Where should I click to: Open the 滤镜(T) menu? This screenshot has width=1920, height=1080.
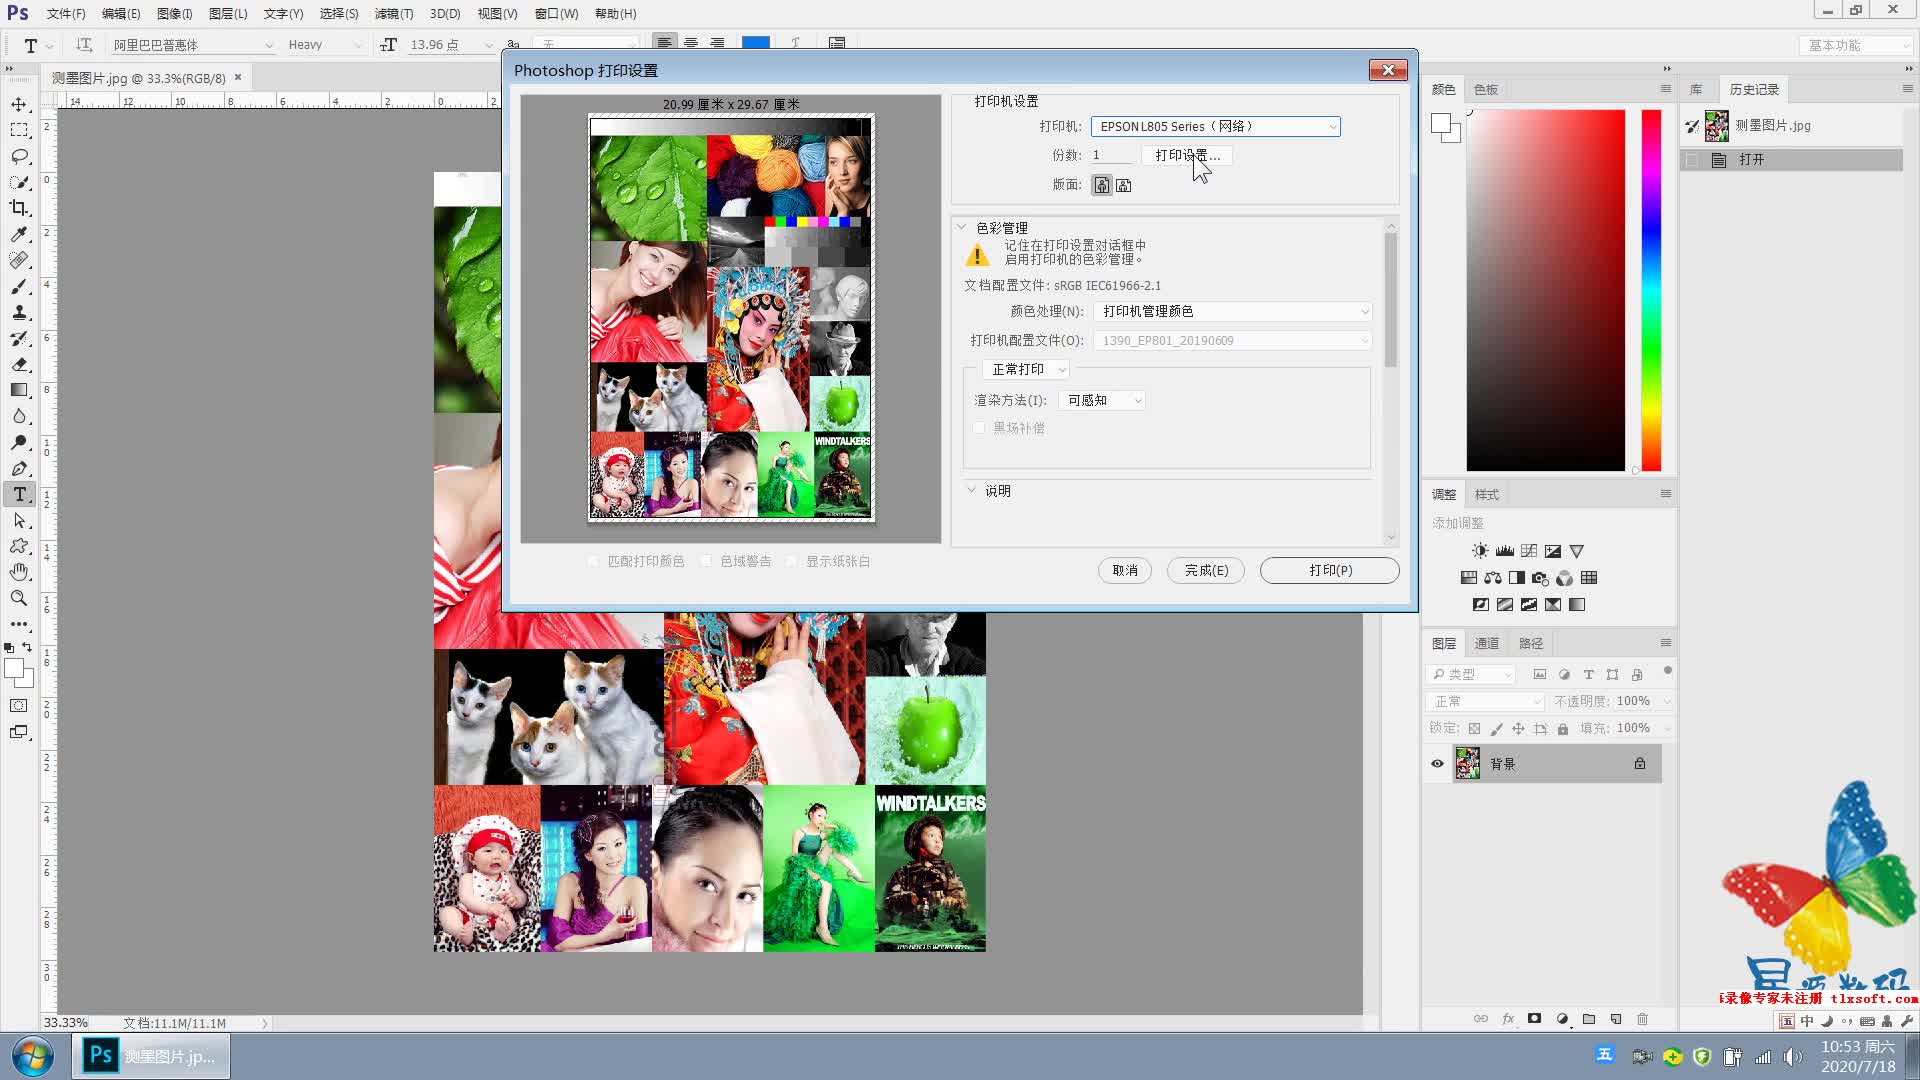[x=393, y=14]
